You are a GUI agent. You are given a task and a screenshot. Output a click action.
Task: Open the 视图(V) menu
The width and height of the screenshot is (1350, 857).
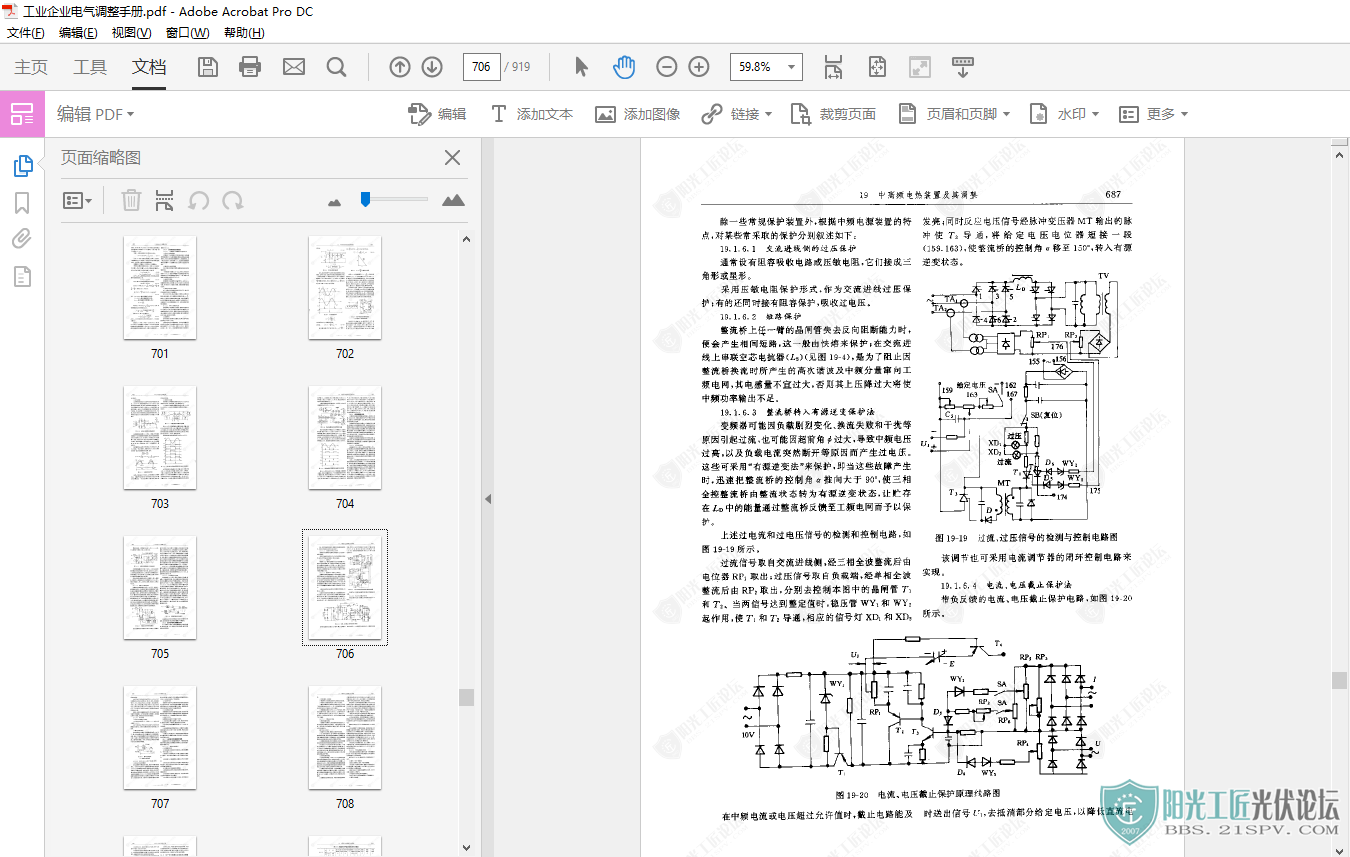[x=131, y=33]
